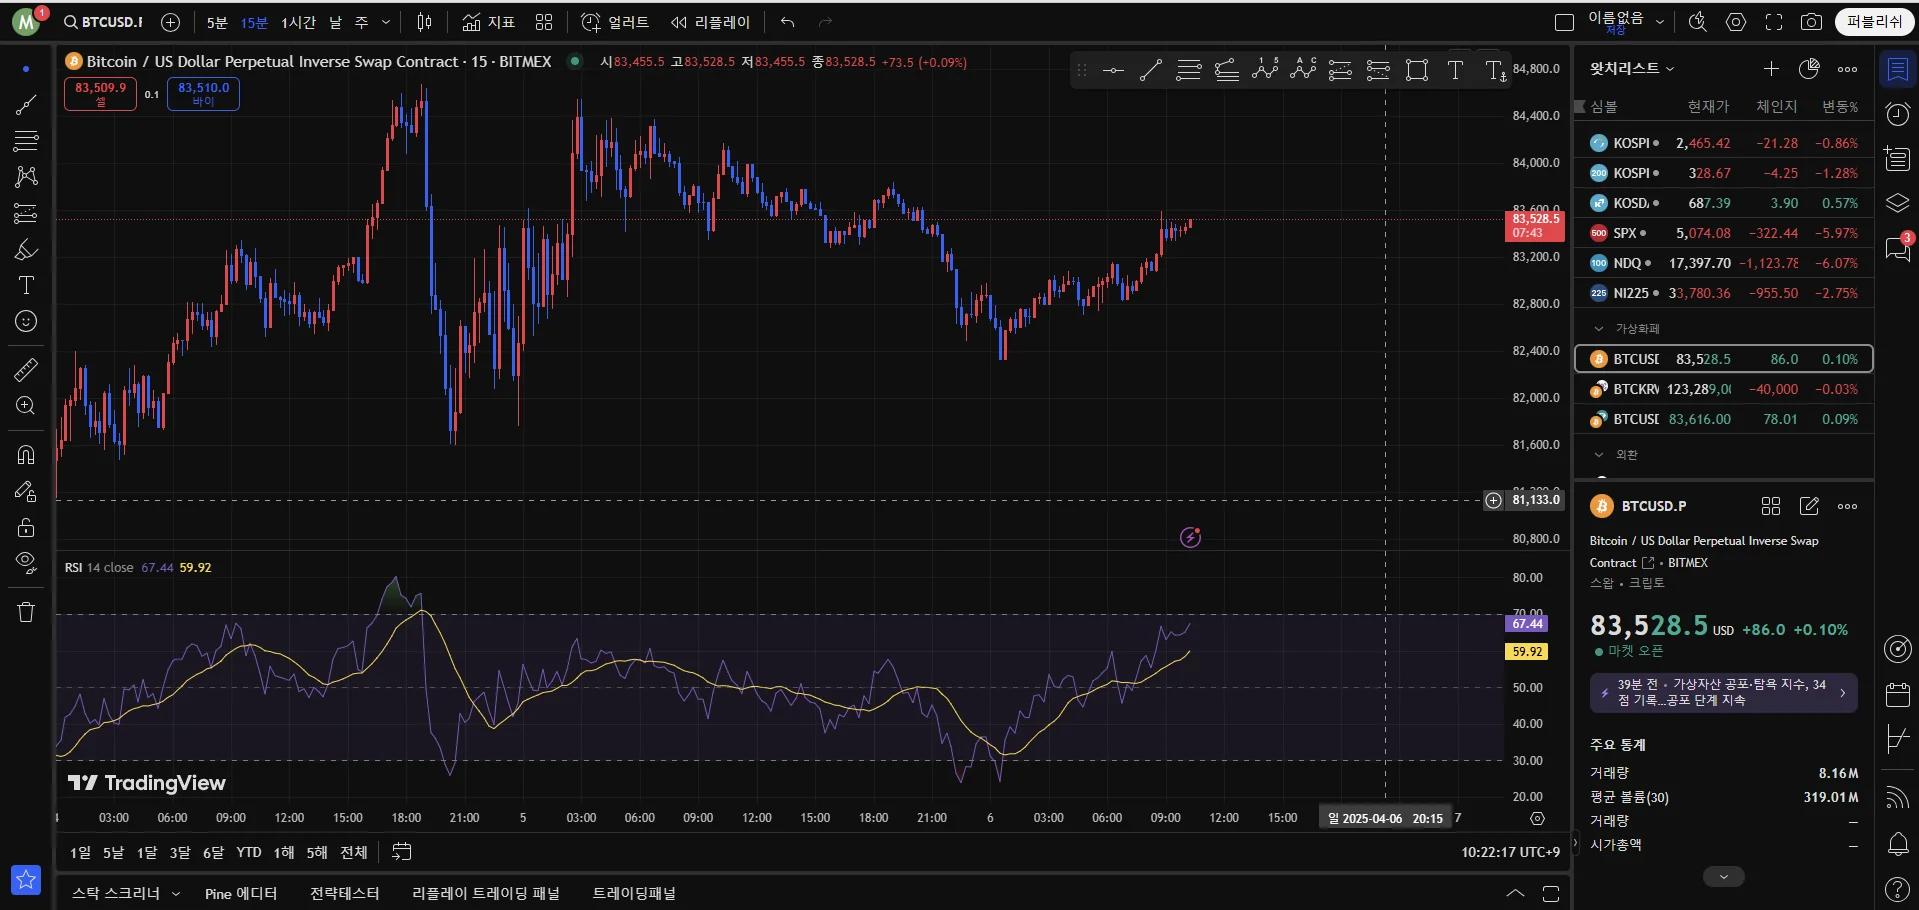Open the forecasting and measurement tools
The image size is (1919, 910).
click(26, 213)
